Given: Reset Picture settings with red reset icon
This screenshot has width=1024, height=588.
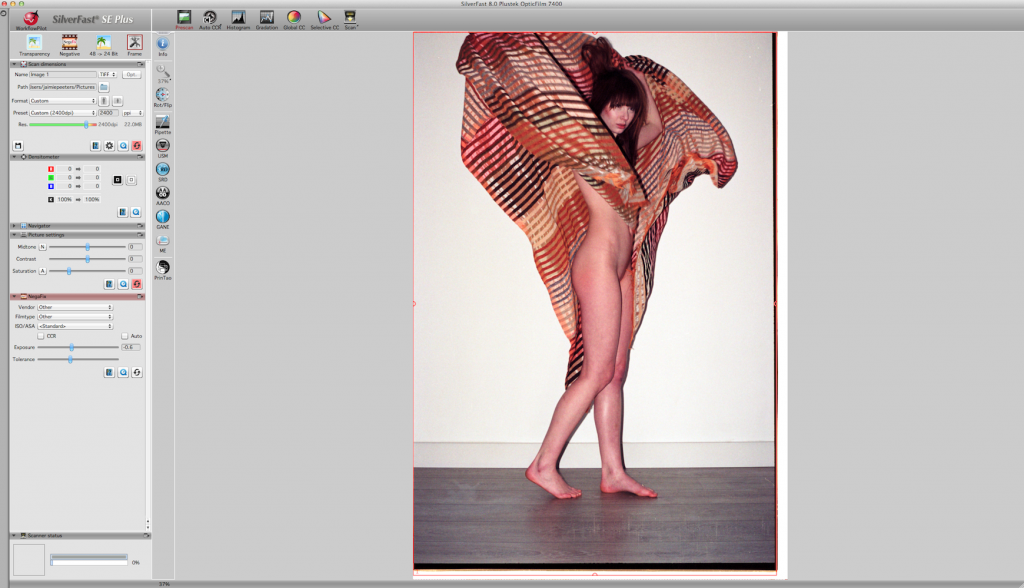Looking at the screenshot, I should [x=136, y=284].
